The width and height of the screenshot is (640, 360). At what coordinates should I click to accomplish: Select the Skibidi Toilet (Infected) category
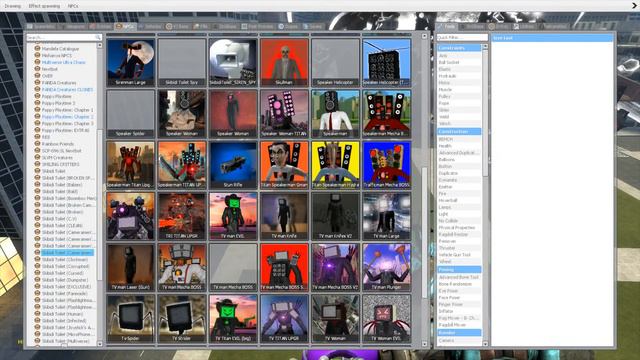[64, 321]
